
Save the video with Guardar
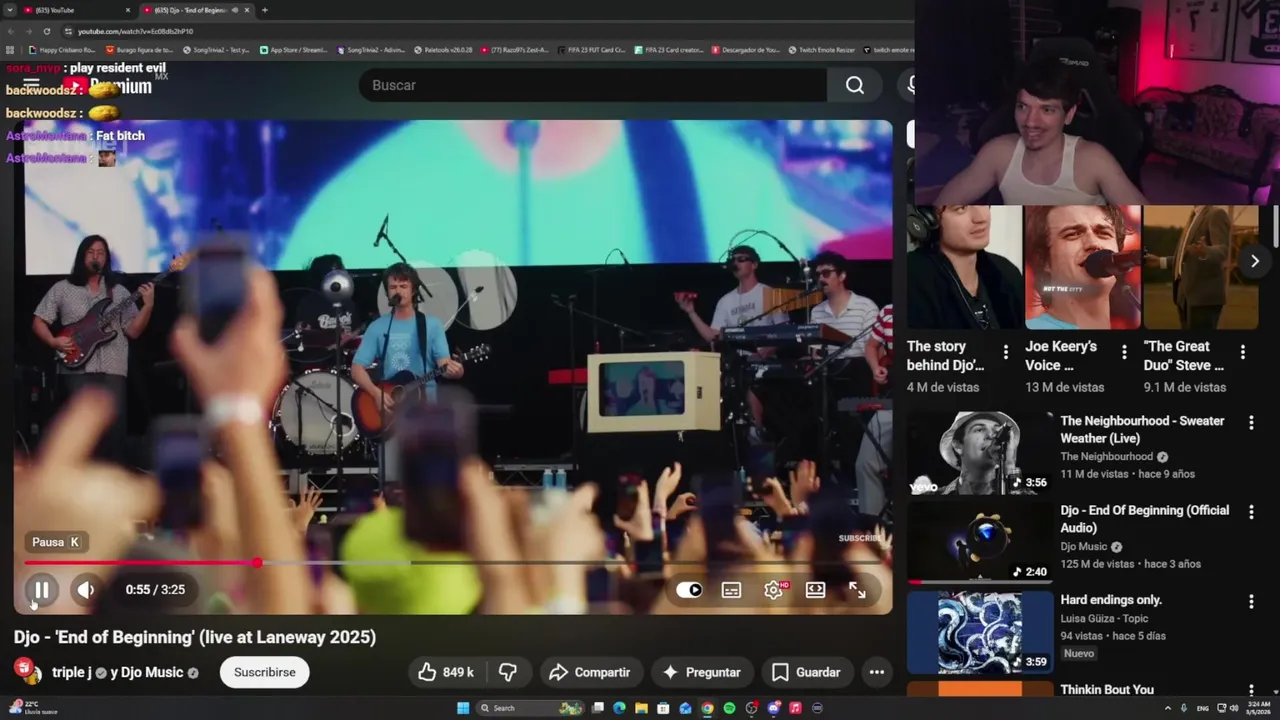(806, 672)
